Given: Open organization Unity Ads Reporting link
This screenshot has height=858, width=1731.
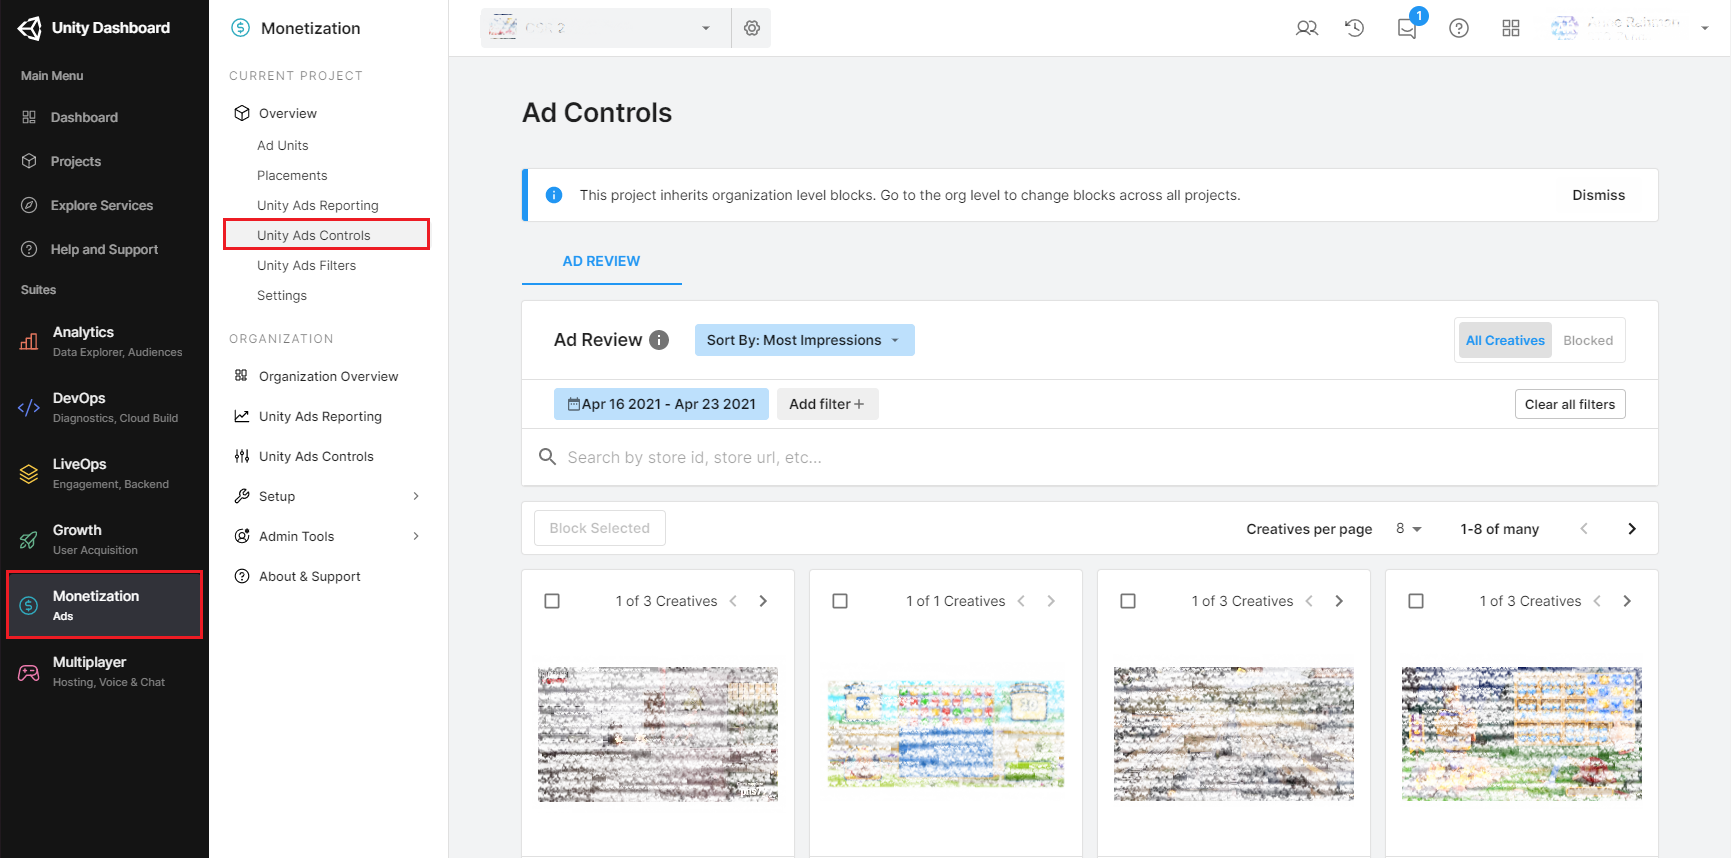Looking at the screenshot, I should (x=320, y=416).
